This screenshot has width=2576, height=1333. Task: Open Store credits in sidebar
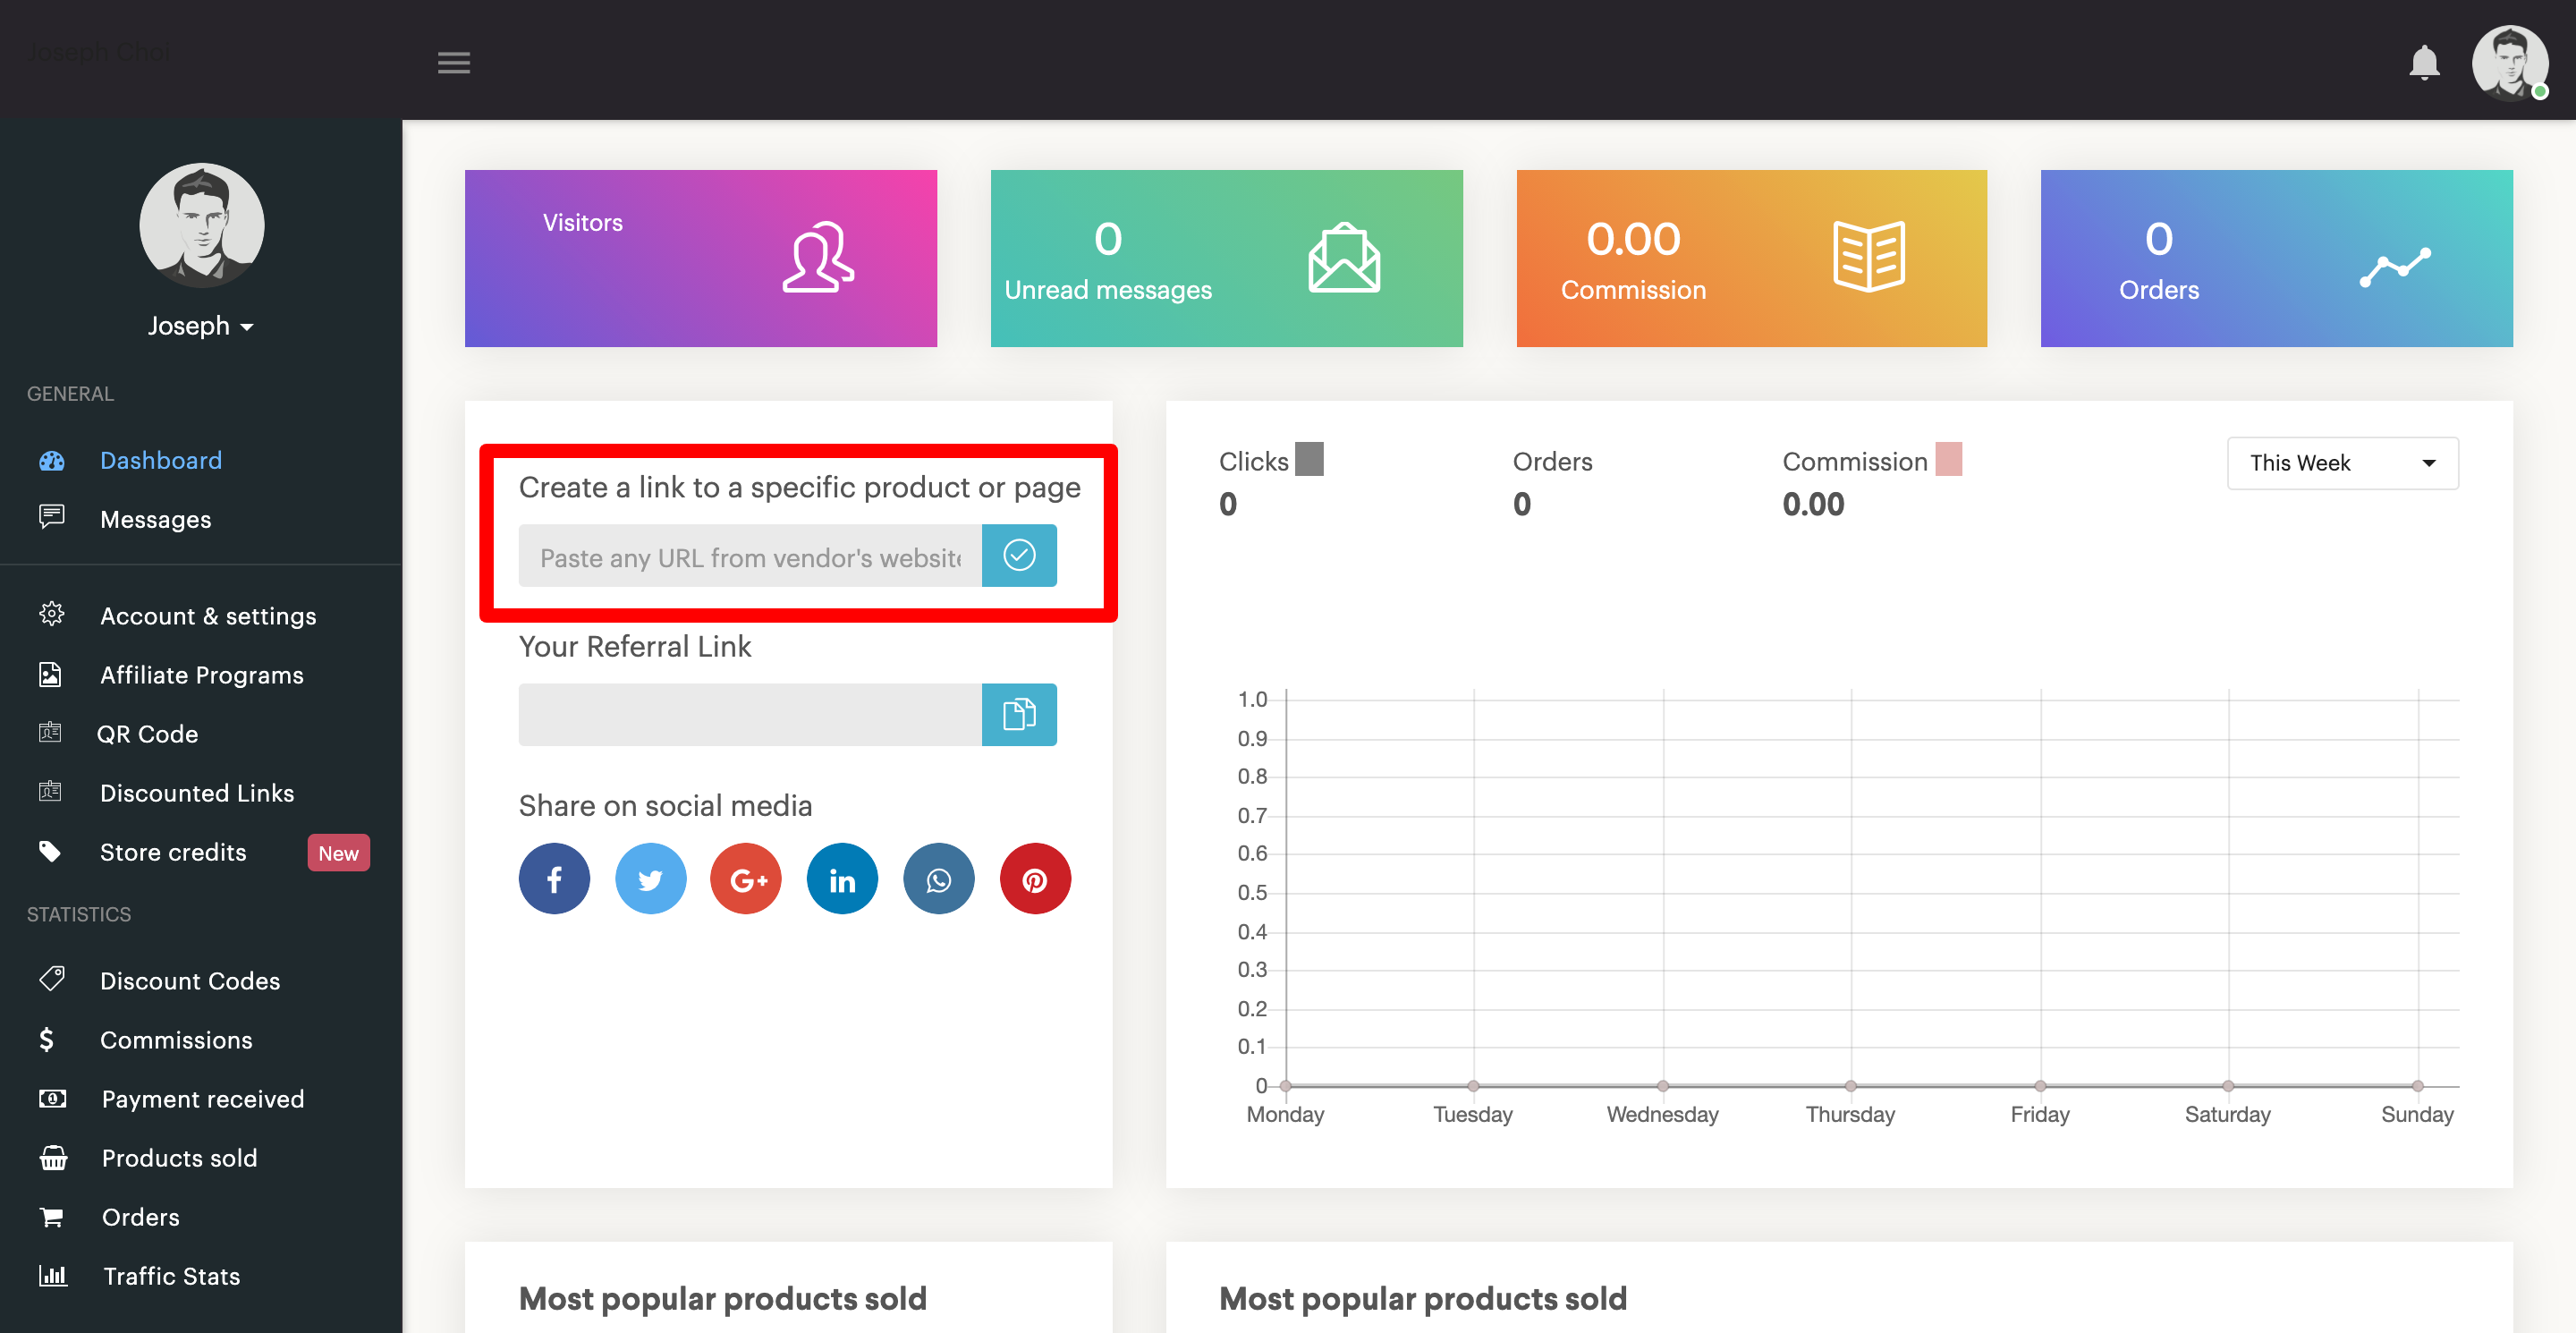[x=173, y=852]
